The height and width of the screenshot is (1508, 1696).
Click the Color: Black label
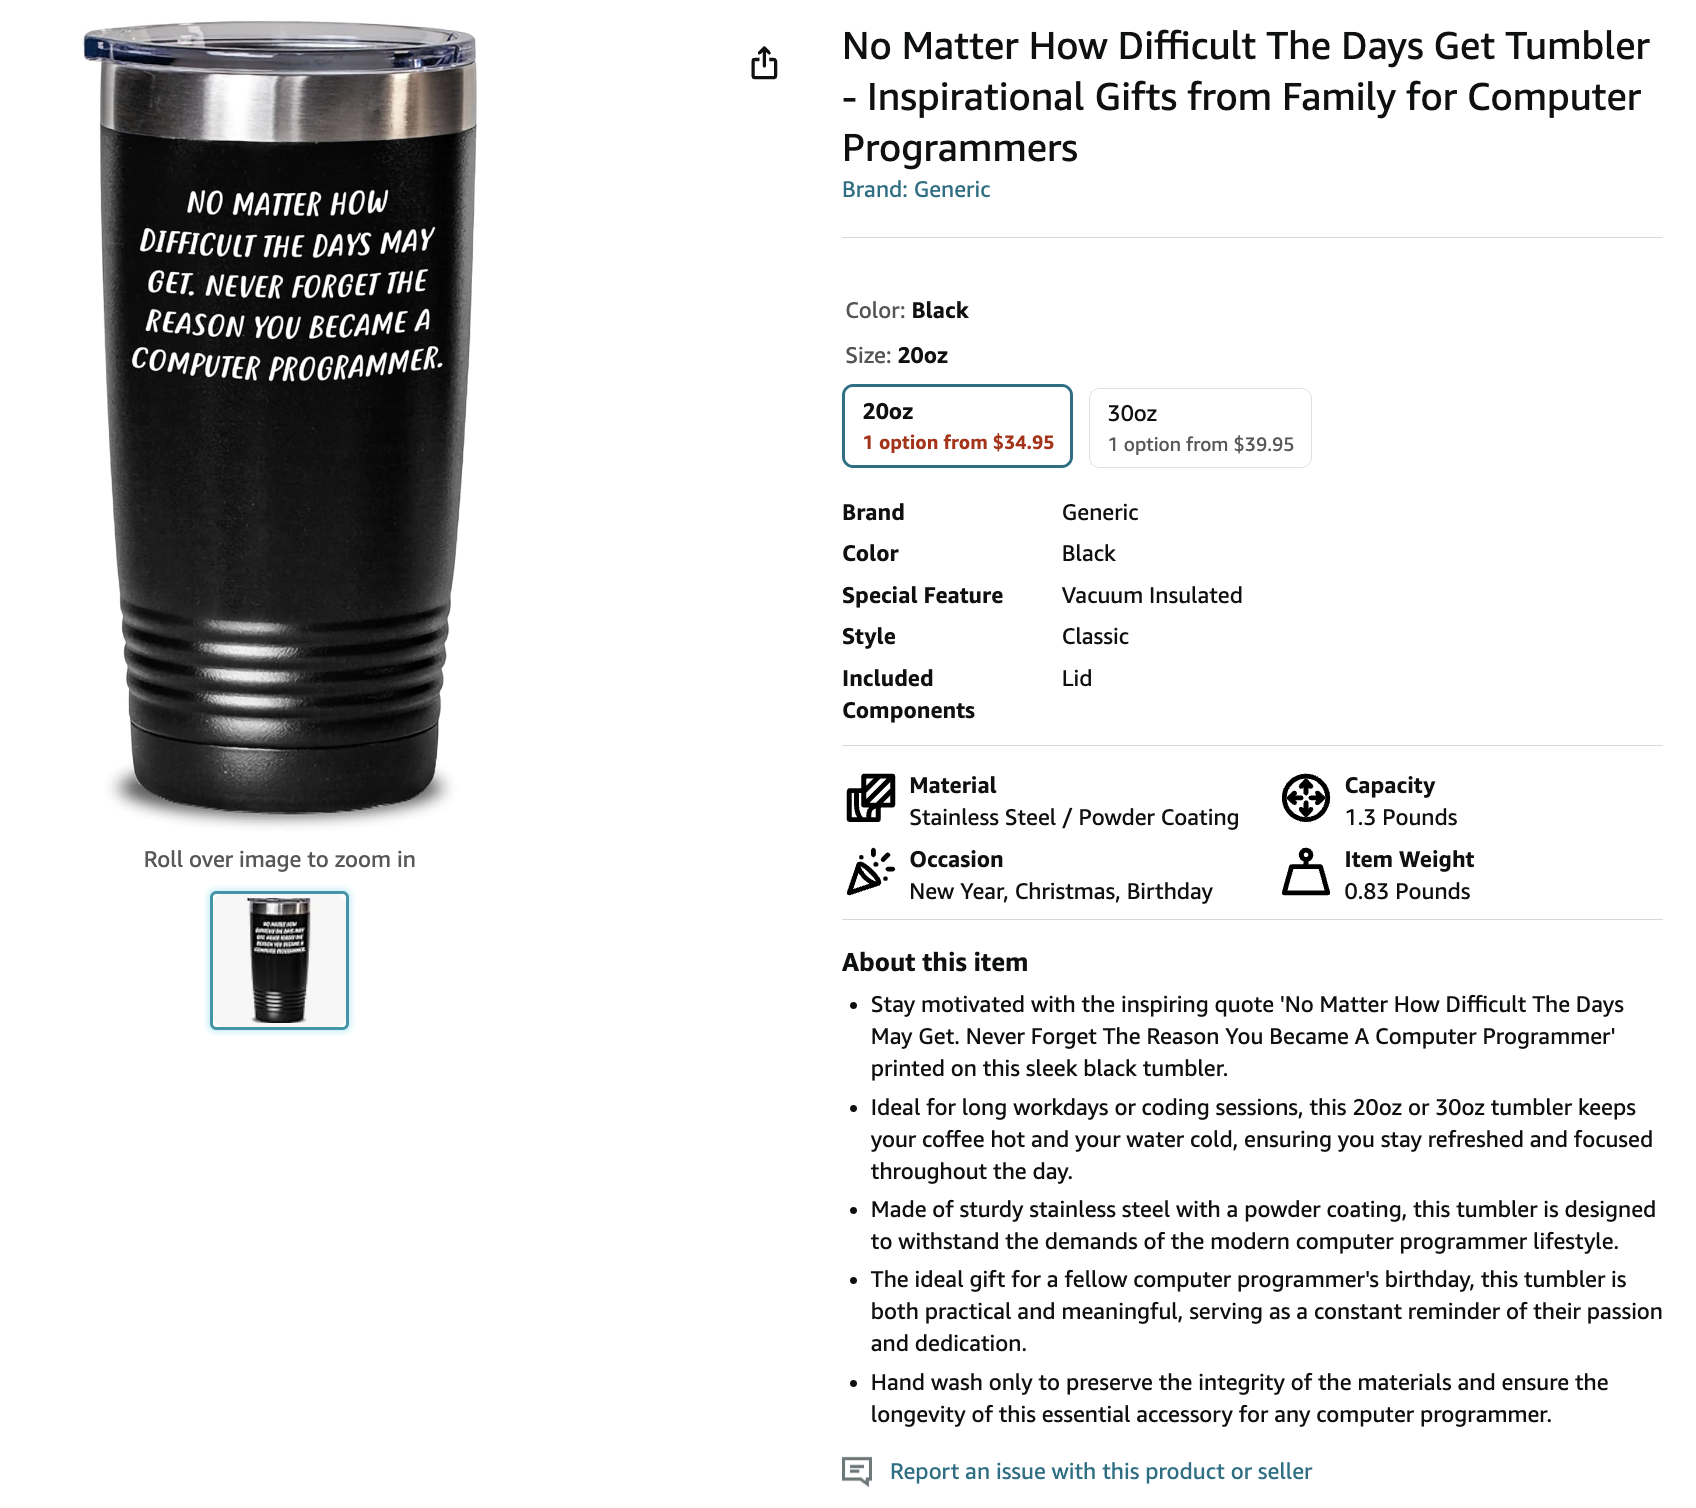click(x=907, y=310)
